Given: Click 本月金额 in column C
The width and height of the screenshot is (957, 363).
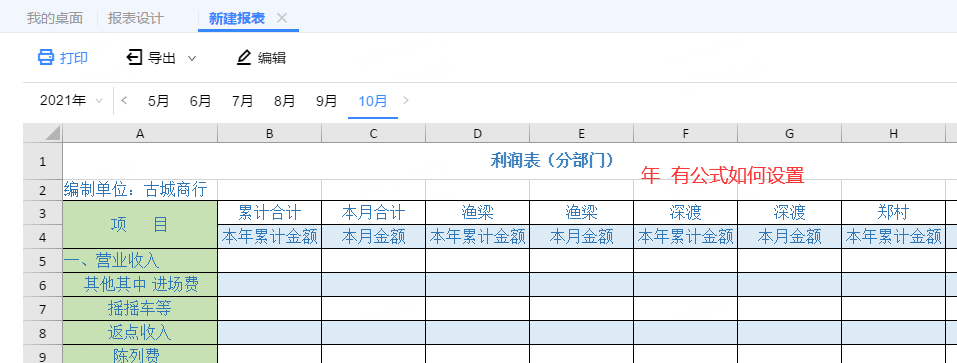Looking at the screenshot, I should tap(374, 237).
